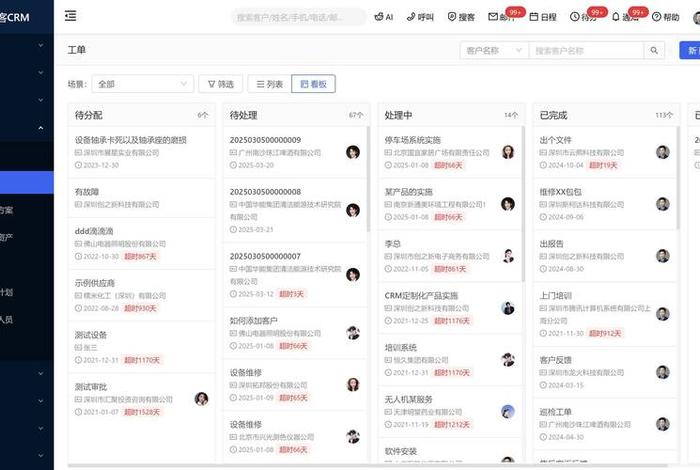Image resolution: width=700 pixels, height=470 pixels.
Task: Click the 搜索客户名称 input field
Action: [x=586, y=50]
